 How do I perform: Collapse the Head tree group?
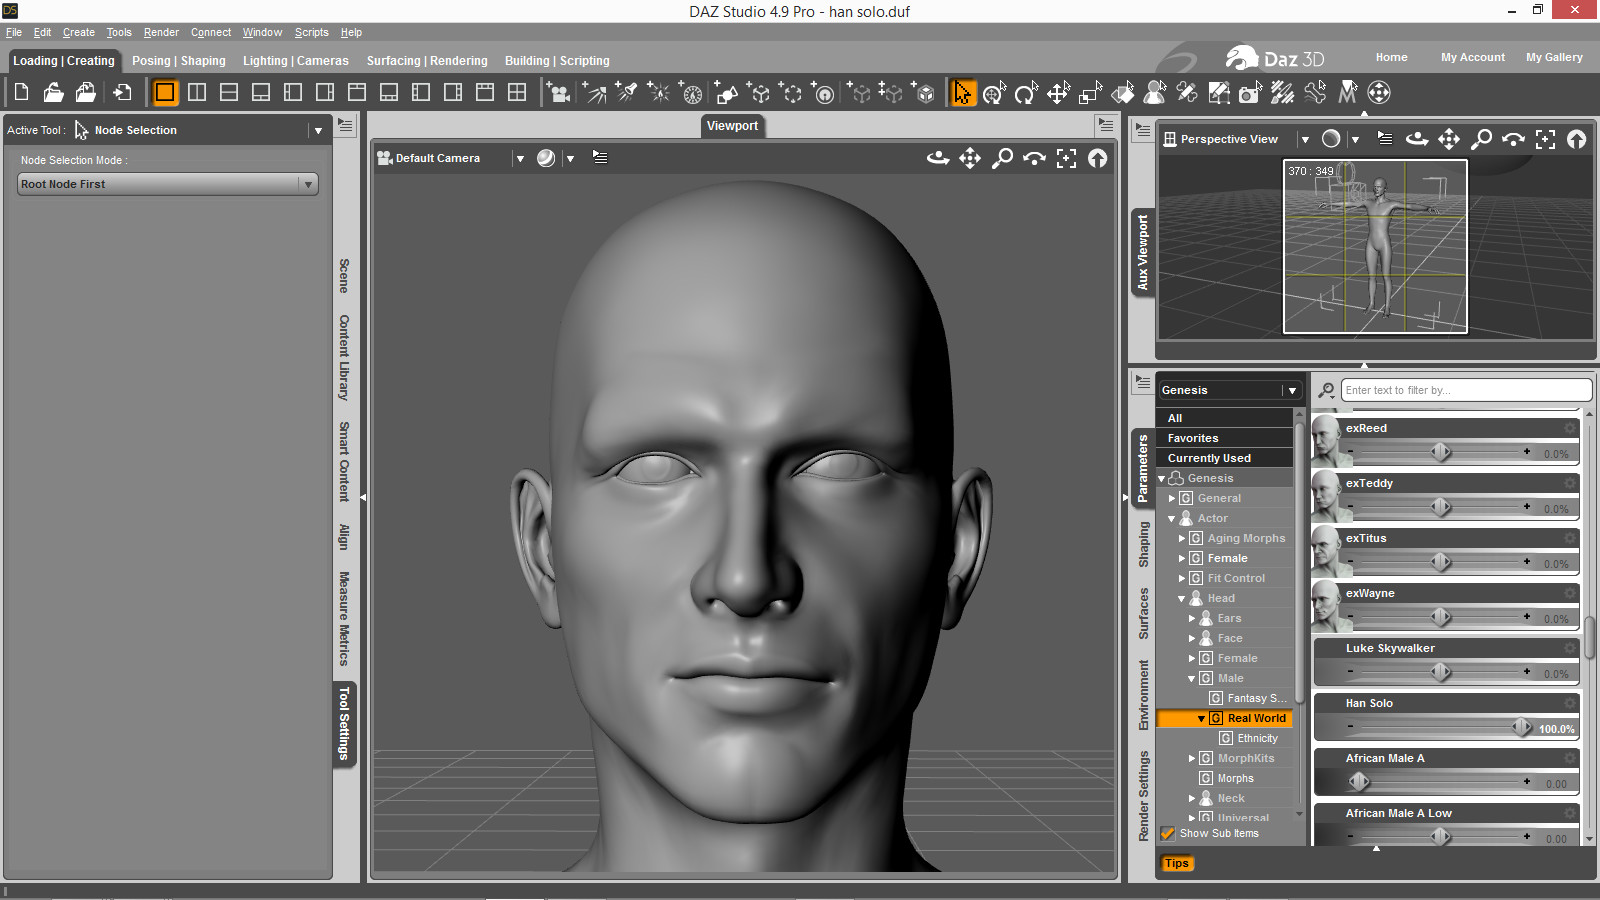(1181, 598)
